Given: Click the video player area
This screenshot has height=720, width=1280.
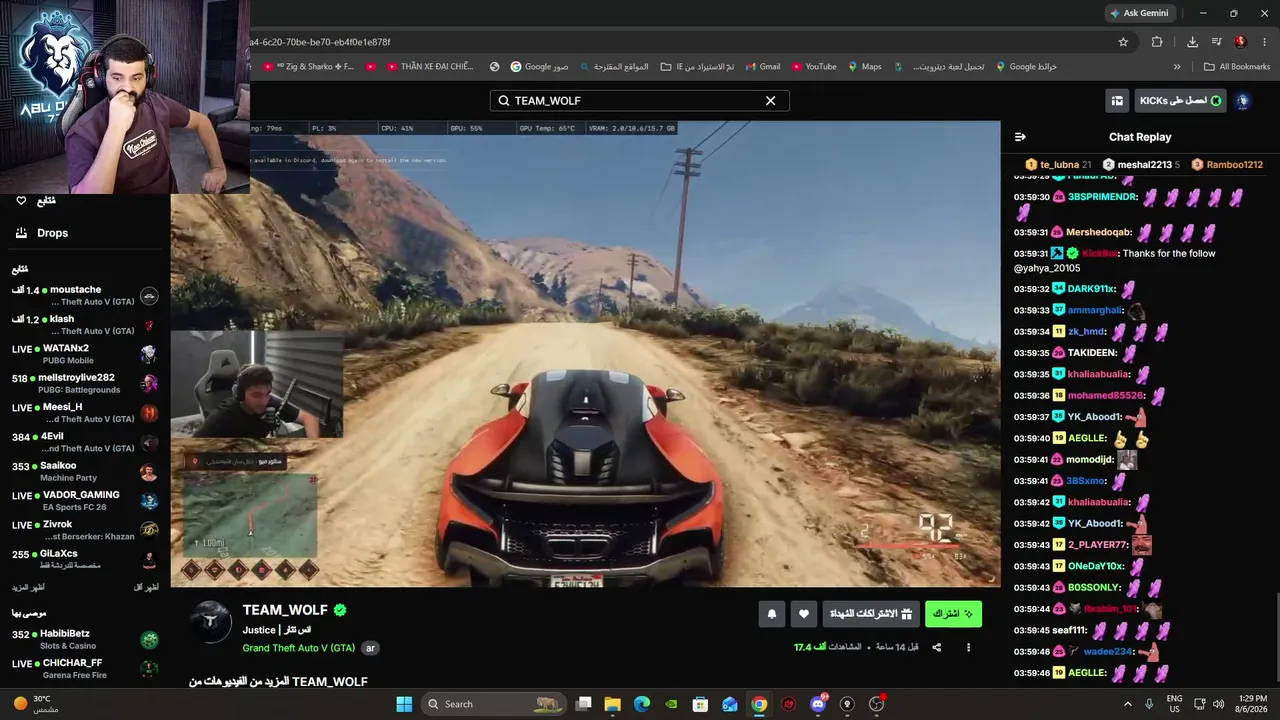Looking at the screenshot, I should pos(585,354).
